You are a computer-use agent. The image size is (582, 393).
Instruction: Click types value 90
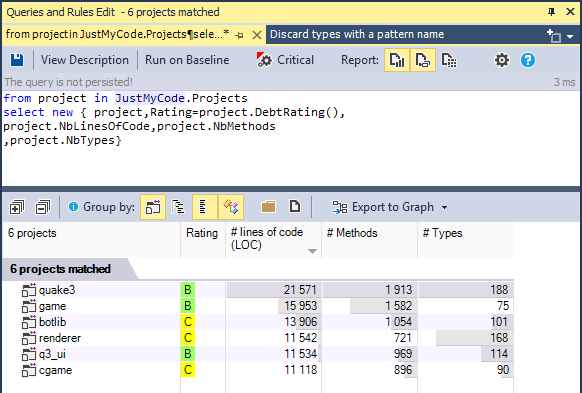[x=503, y=370]
